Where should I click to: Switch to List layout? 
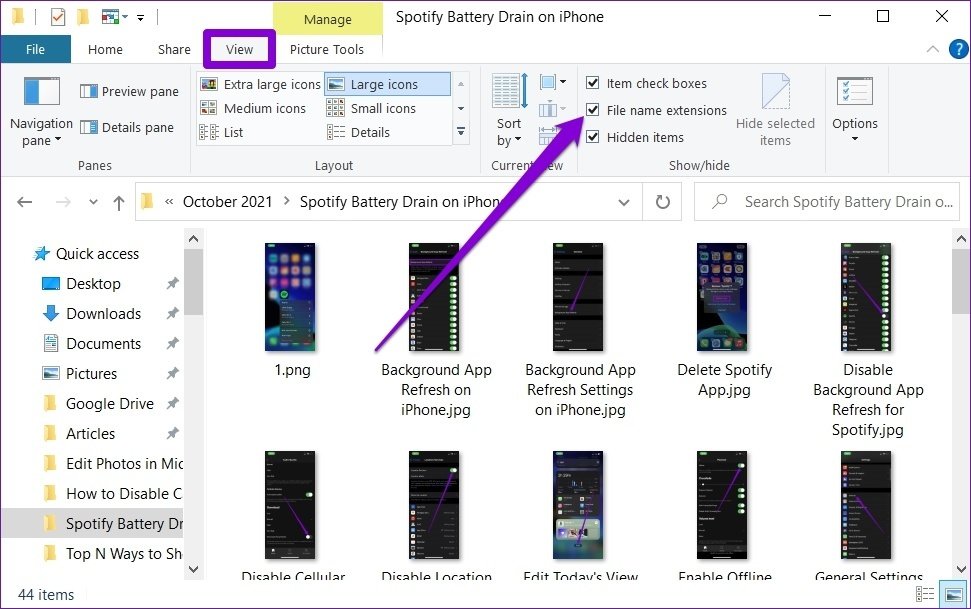(221, 133)
